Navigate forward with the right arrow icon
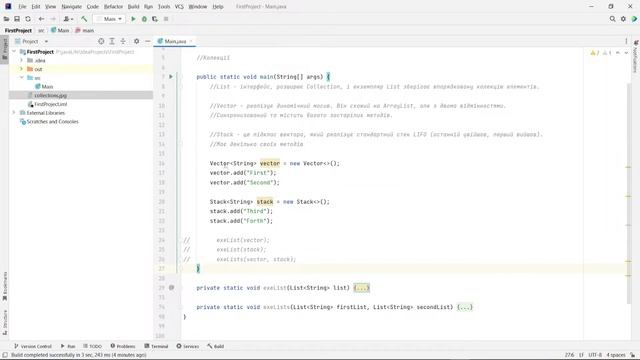Viewport: 640px width, 360px height. [x=53, y=19]
